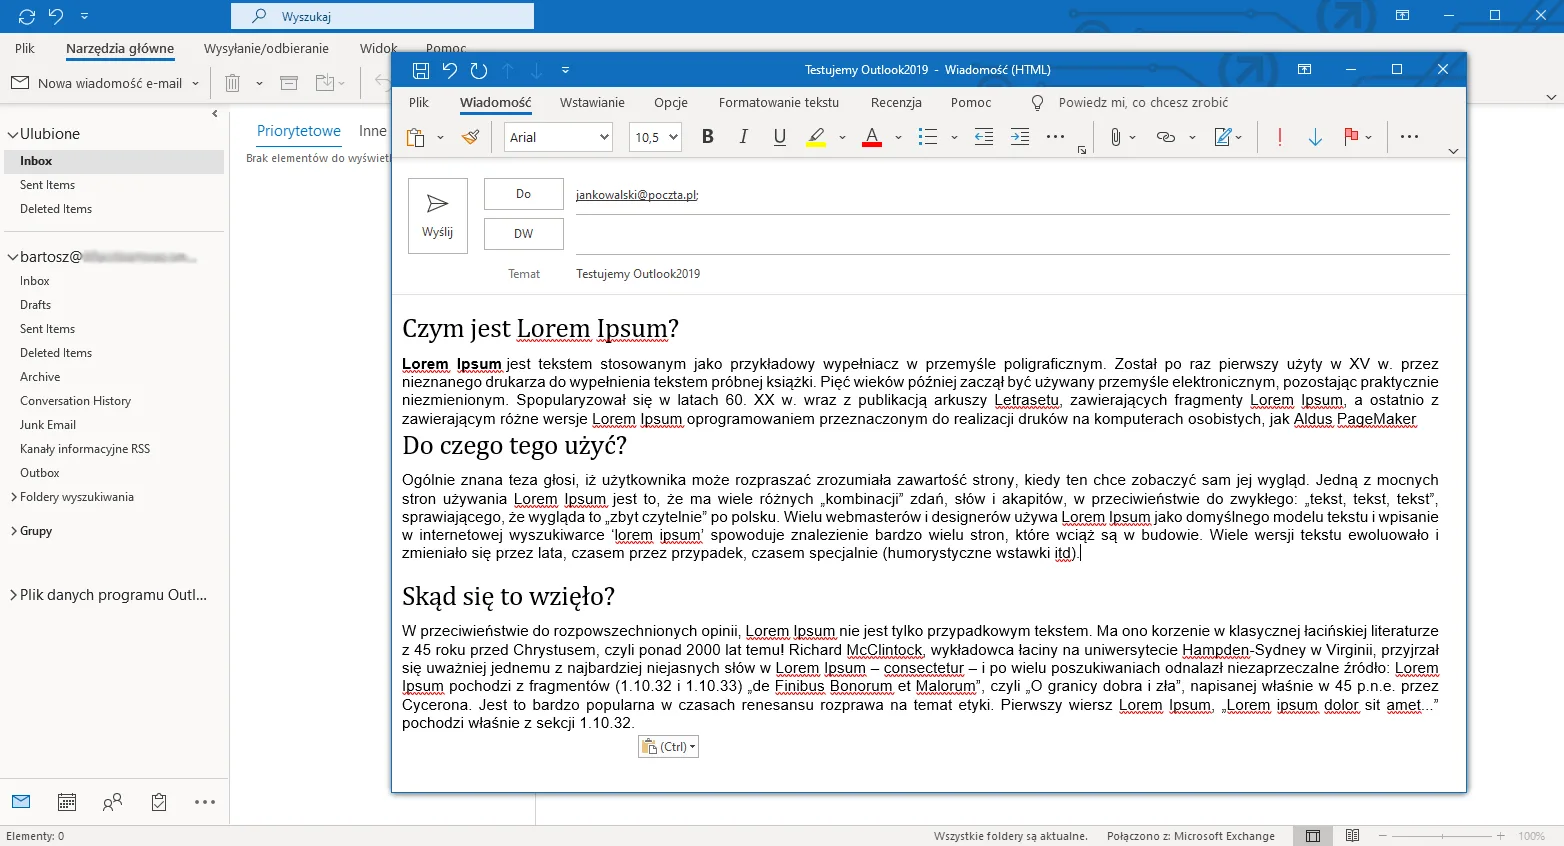Adjust the zoom slider in status bar
1564x846 pixels.
point(1441,836)
